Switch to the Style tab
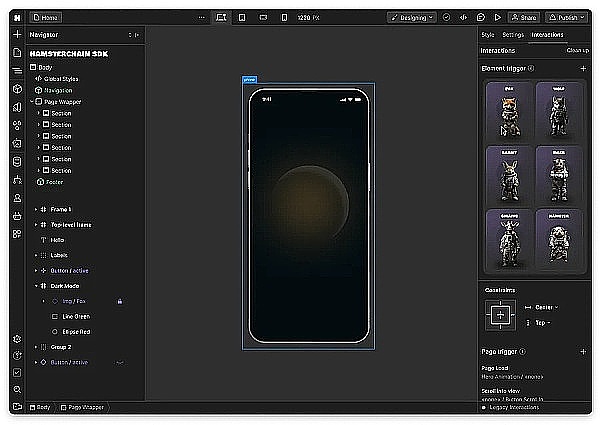Image resolution: width=600 pixels, height=425 pixels. coord(487,35)
